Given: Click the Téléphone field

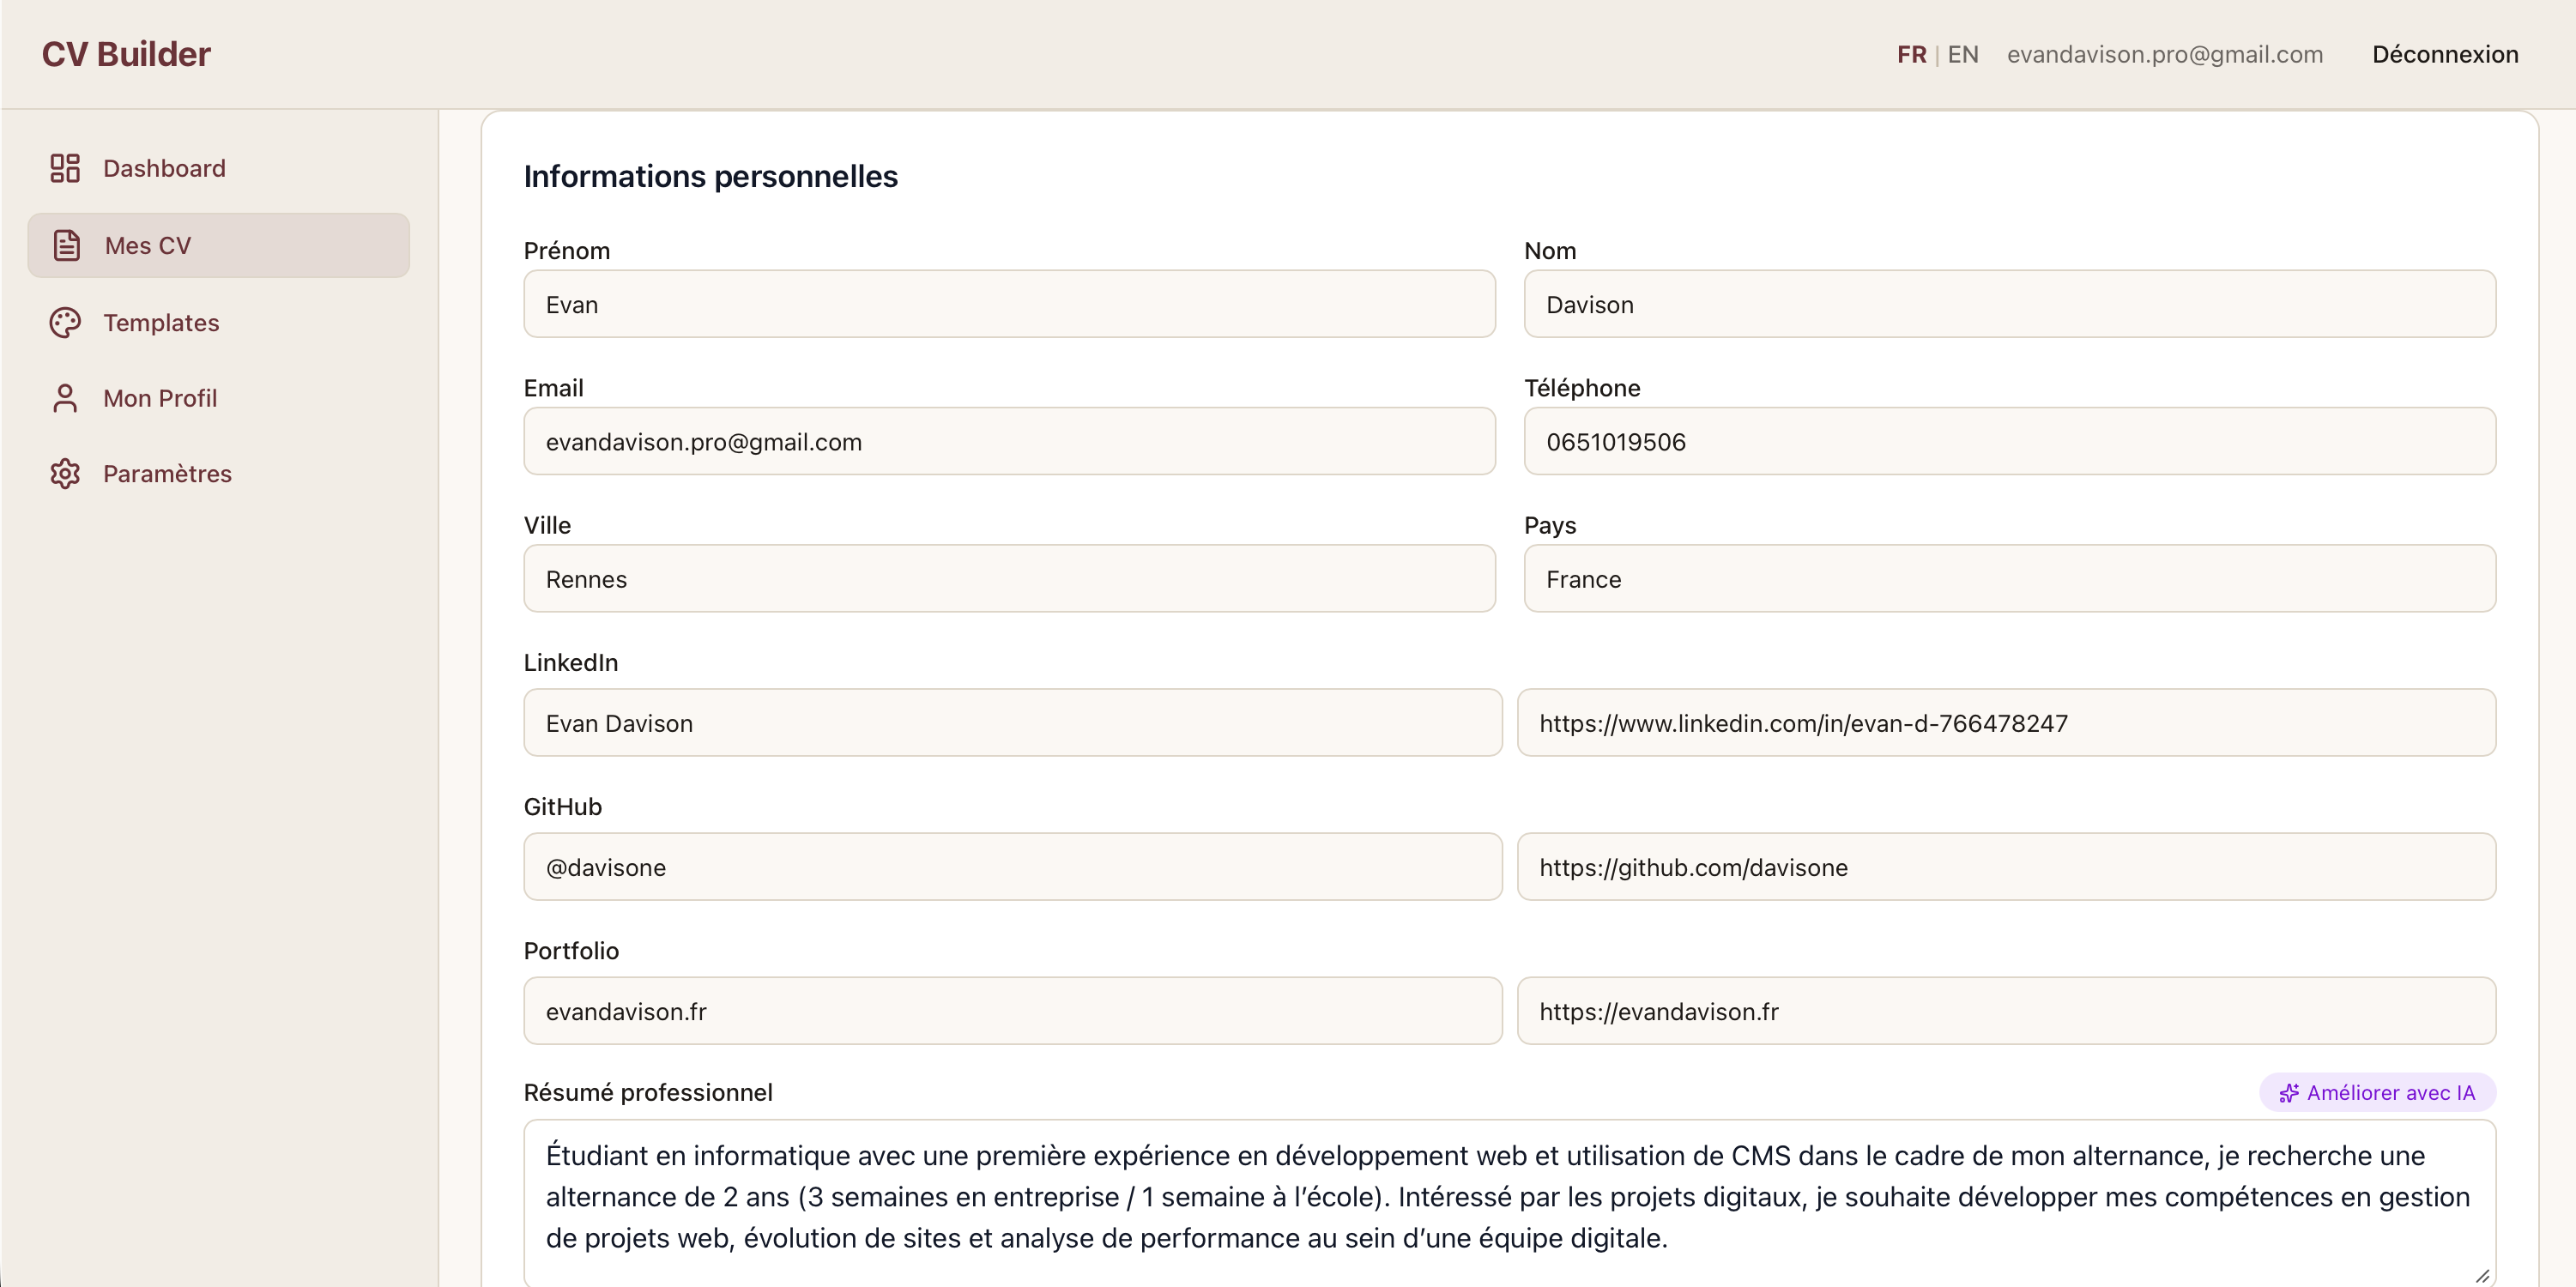Looking at the screenshot, I should (x=2010, y=441).
